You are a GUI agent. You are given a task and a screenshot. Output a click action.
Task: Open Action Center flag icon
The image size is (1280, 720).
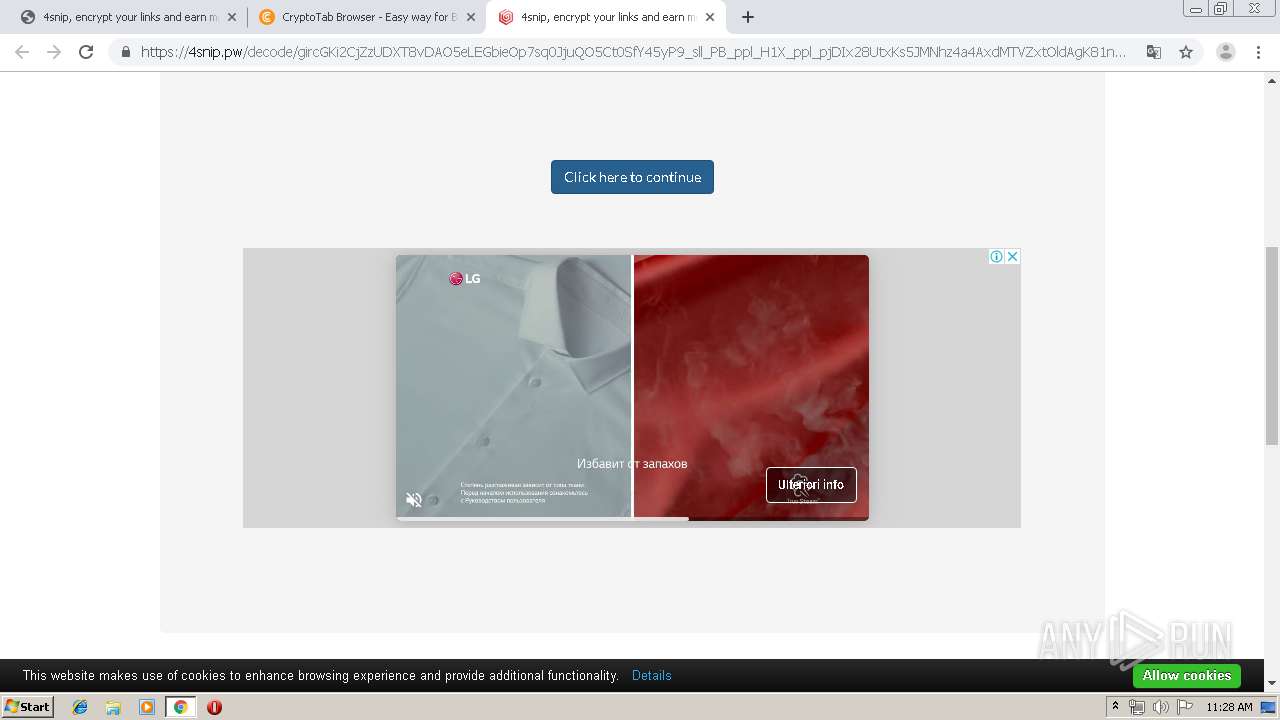click(x=1185, y=707)
